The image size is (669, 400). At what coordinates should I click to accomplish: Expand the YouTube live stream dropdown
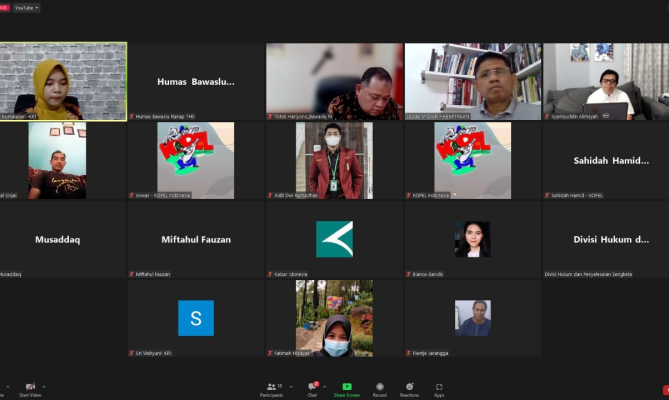coord(27,7)
